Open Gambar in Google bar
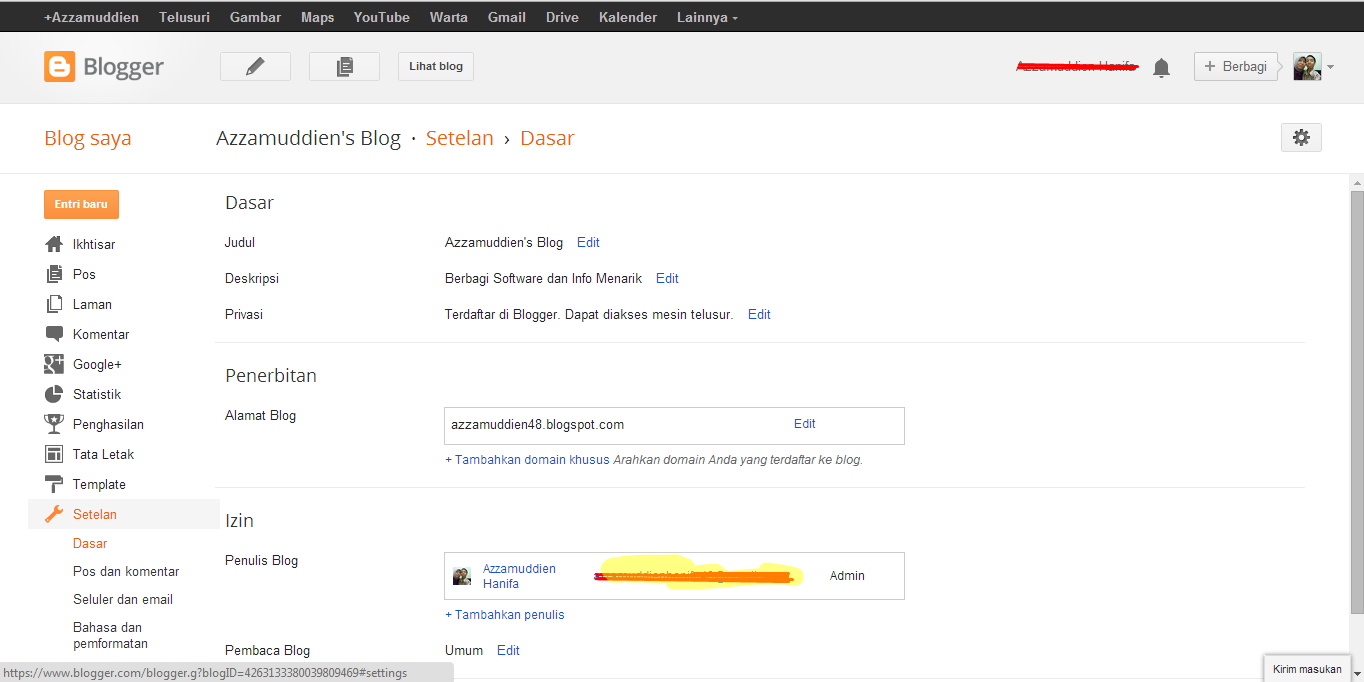1364x682 pixels. [x=255, y=17]
